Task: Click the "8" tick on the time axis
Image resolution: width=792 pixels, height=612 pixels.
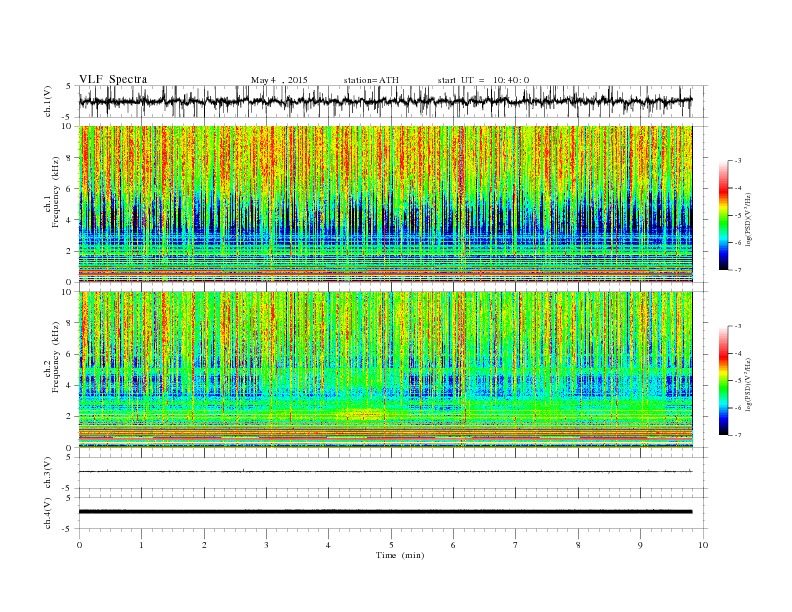Action: tap(578, 545)
